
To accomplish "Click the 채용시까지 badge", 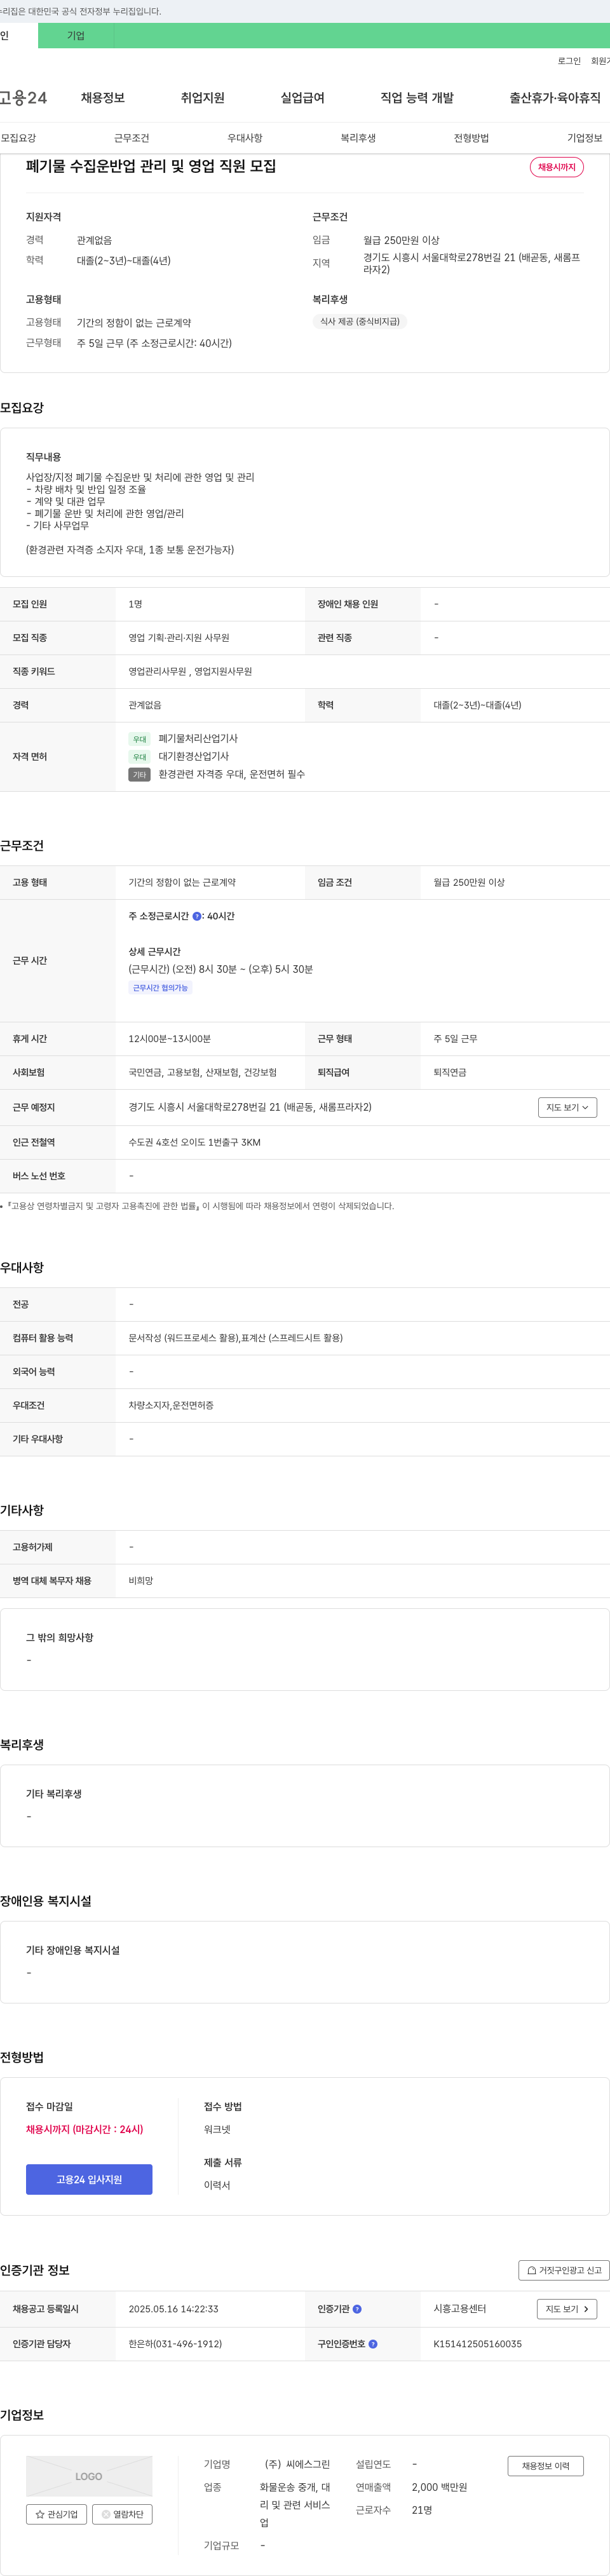I will [x=557, y=167].
